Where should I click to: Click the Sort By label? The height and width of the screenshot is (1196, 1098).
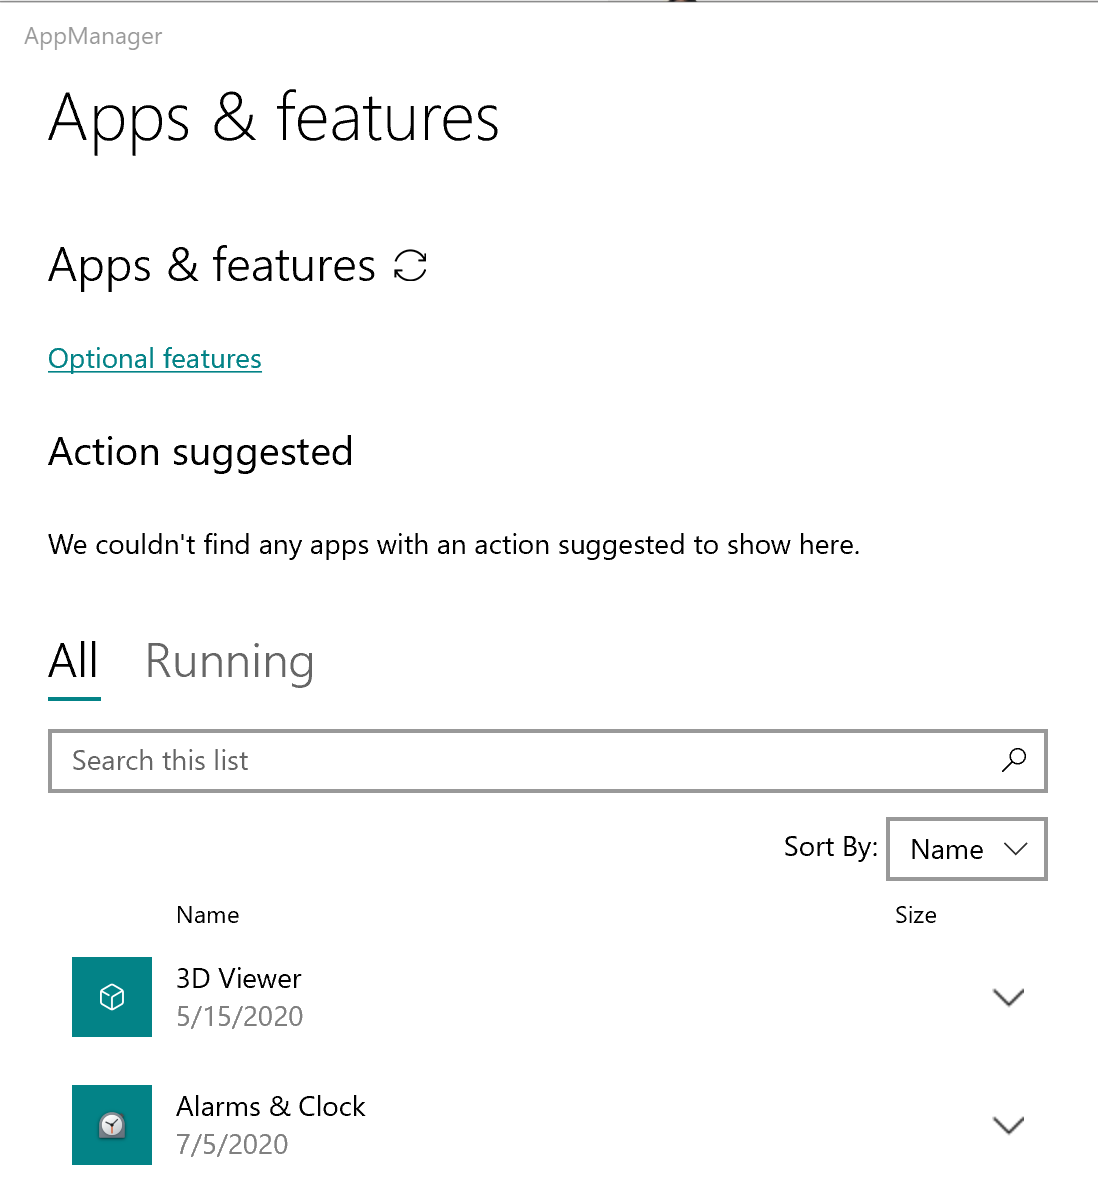point(830,847)
